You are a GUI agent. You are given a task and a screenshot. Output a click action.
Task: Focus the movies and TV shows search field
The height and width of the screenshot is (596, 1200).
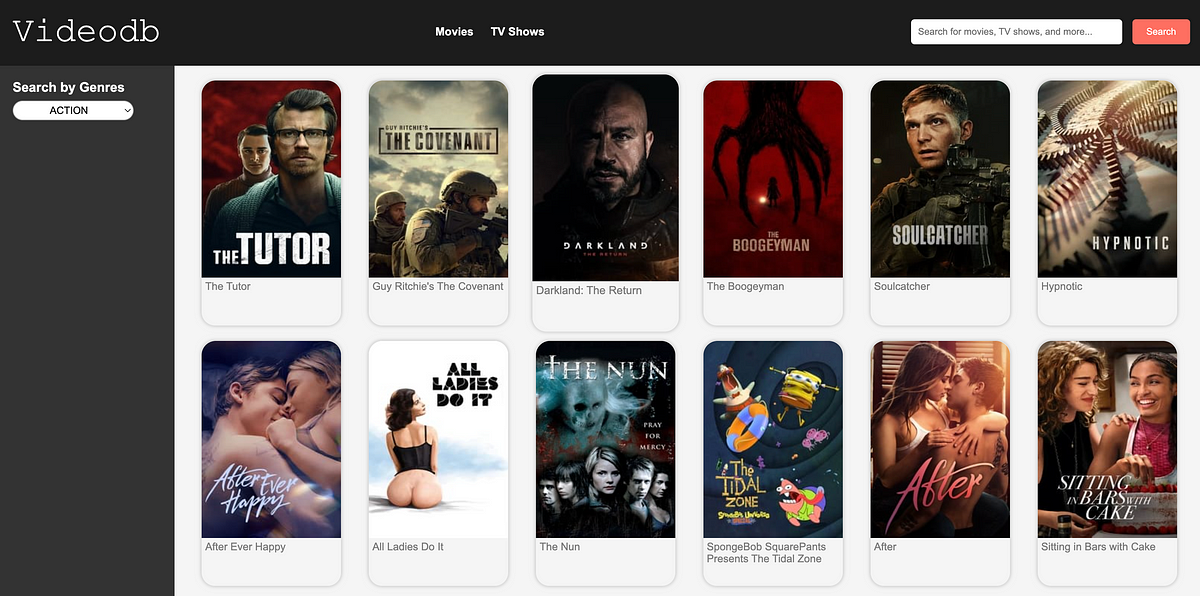(1016, 32)
